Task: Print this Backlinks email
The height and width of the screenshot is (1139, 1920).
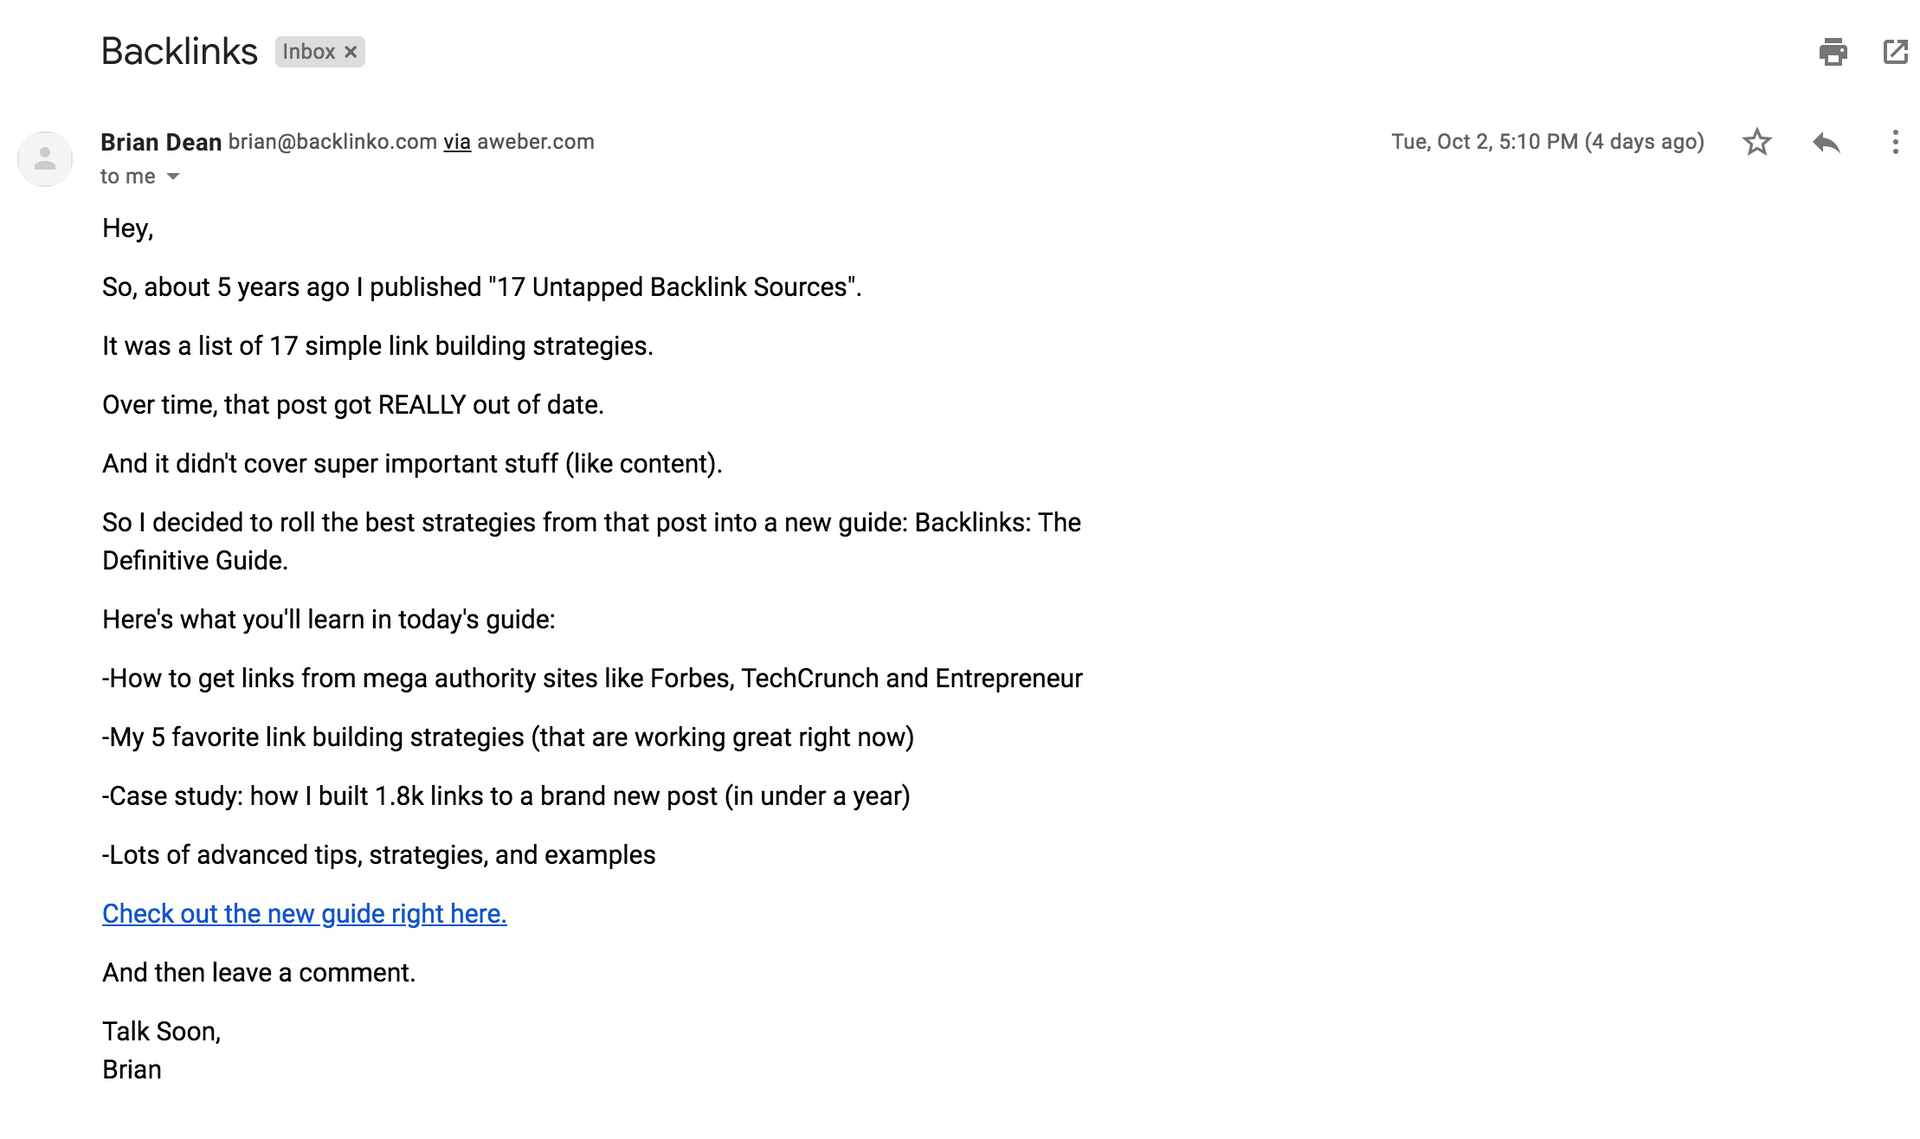Action: [x=1832, y=52]
